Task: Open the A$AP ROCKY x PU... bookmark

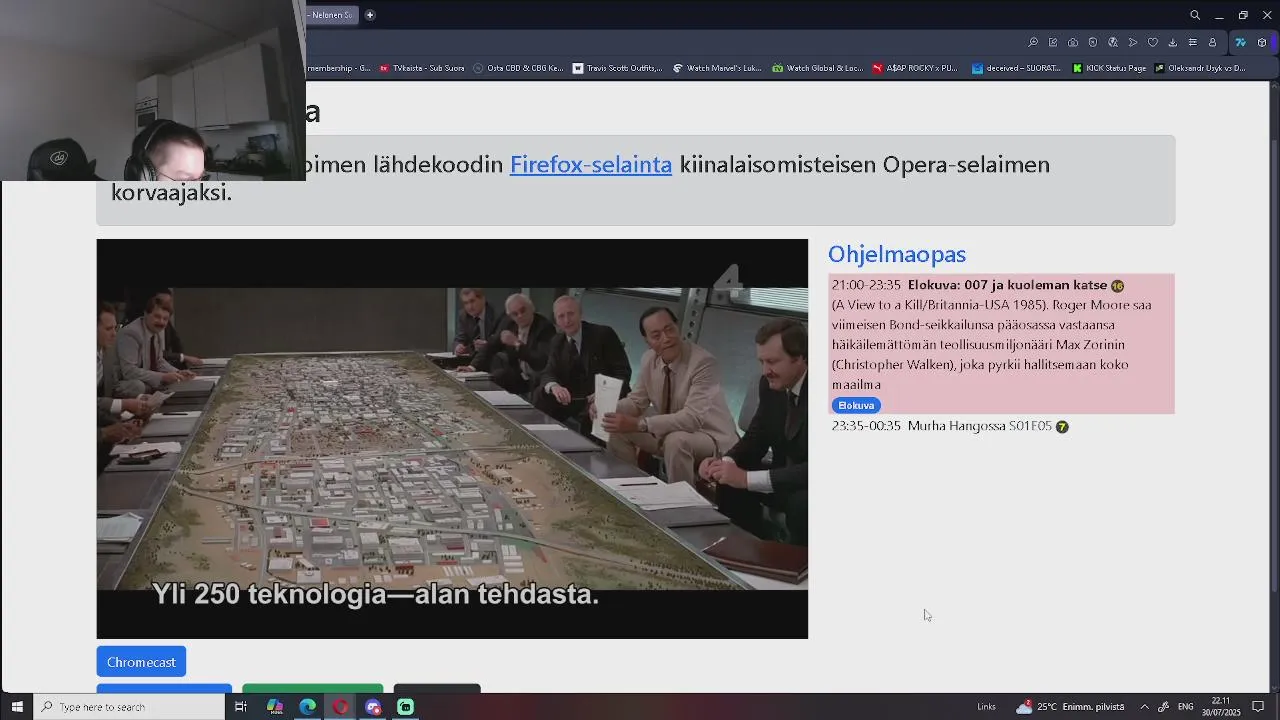Action: 915,68
